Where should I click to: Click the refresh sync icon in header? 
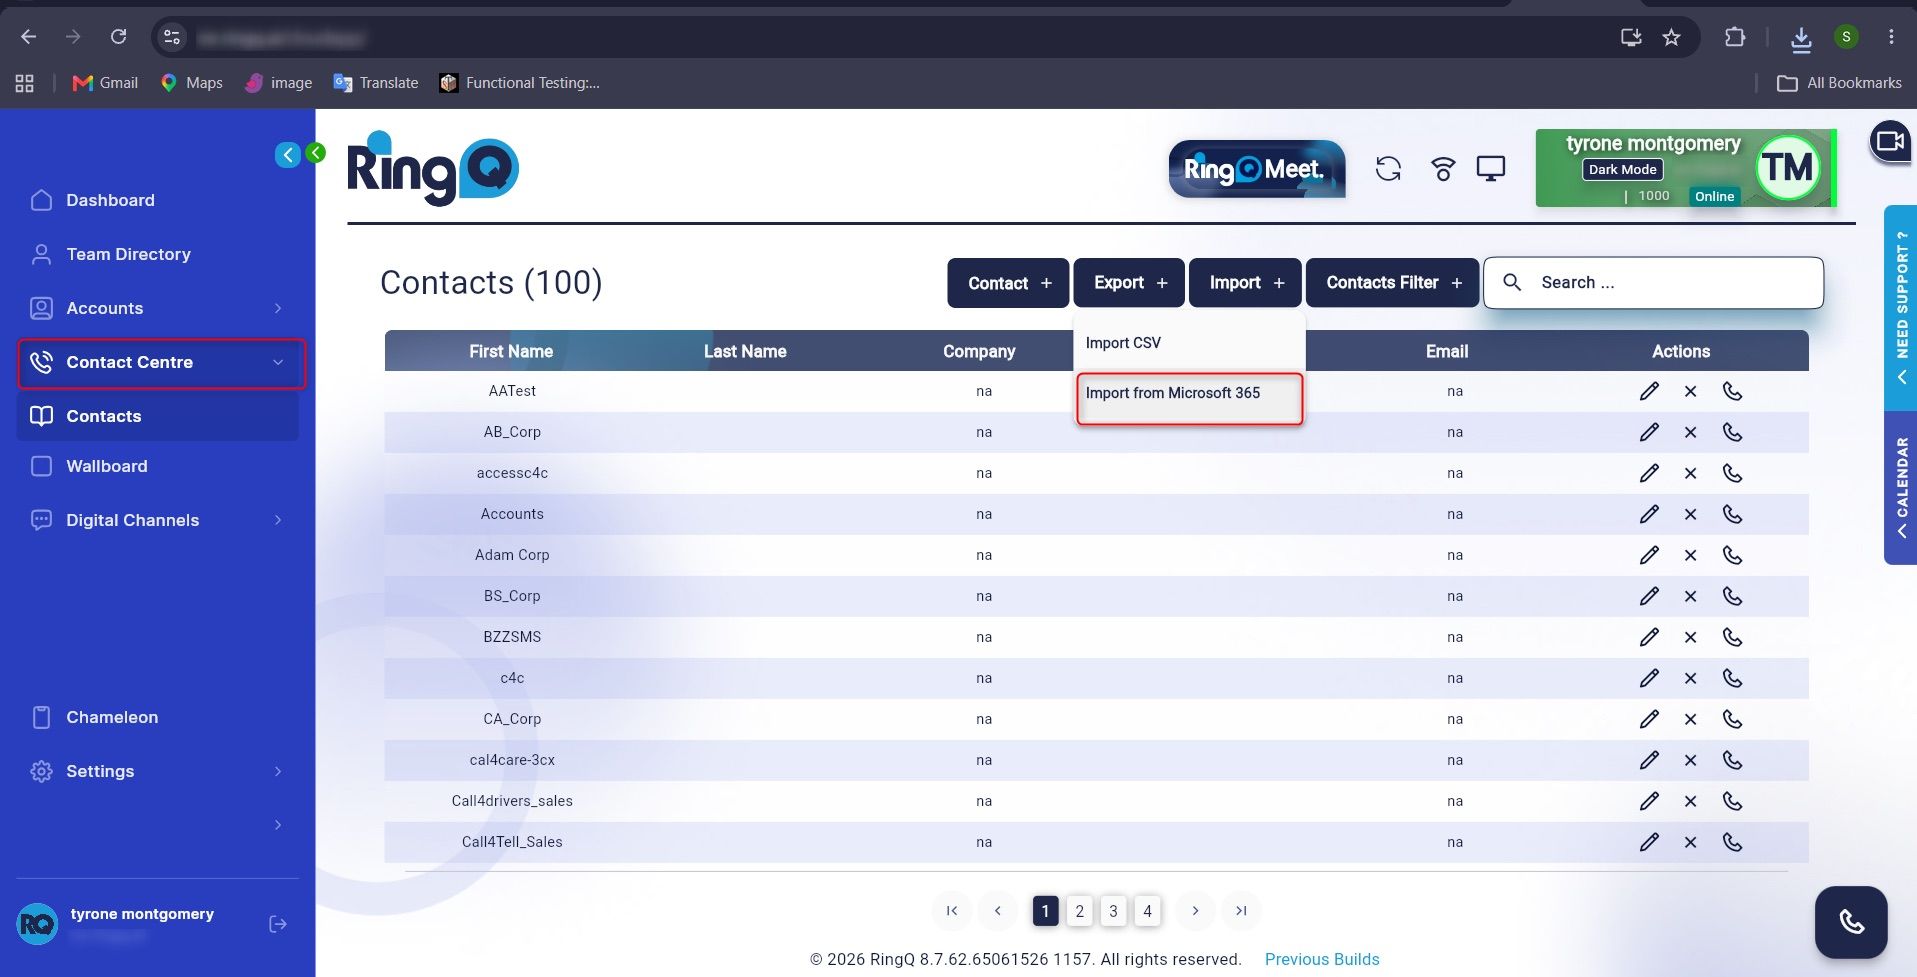pos(1388,169)
